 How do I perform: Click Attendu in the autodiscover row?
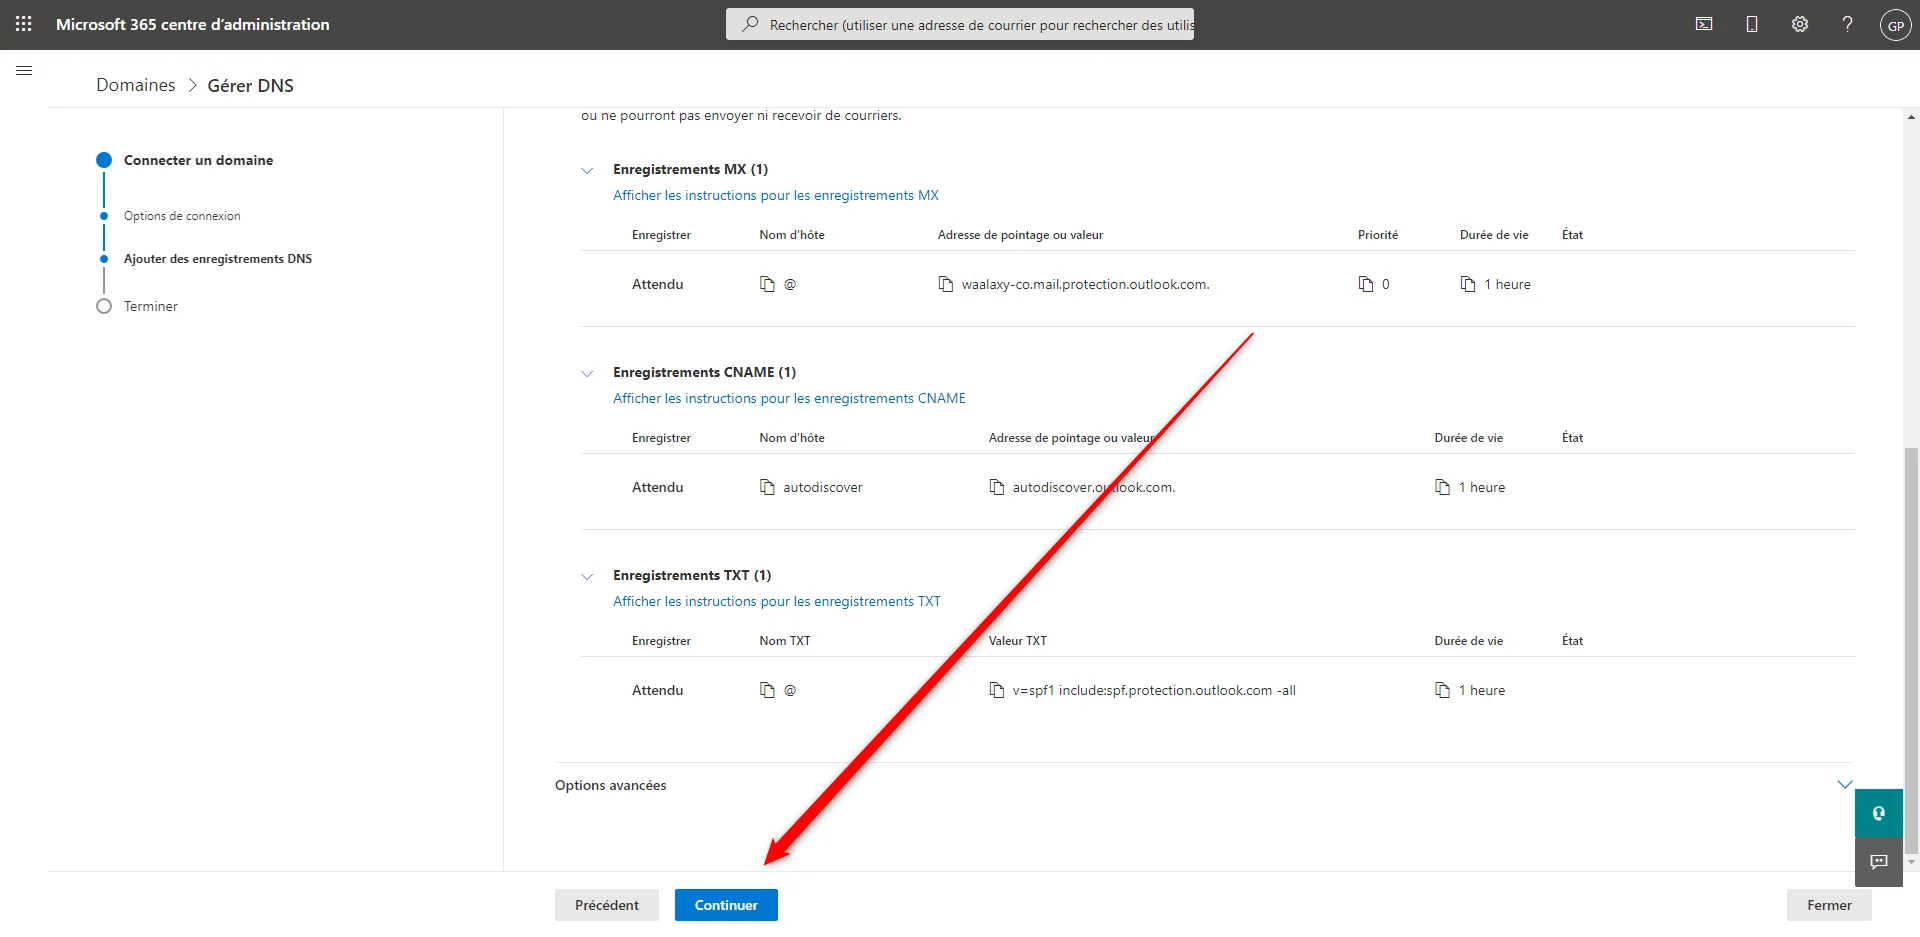pos(658,487)
